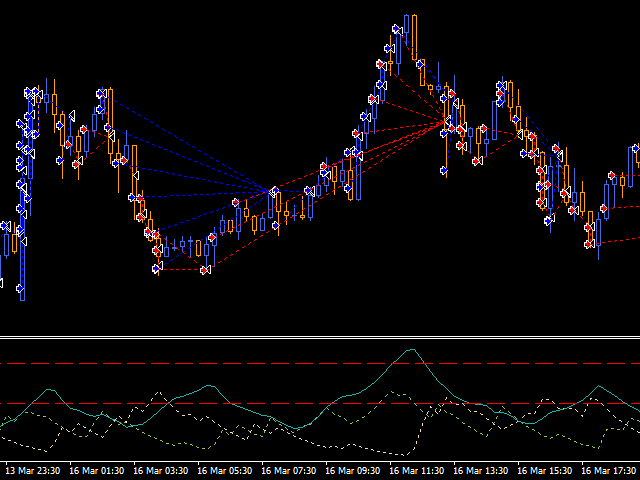The width and height of the screenshot is (640, 480).
Task: Select the point where red dashed lines converge
Action: (444, 121)
